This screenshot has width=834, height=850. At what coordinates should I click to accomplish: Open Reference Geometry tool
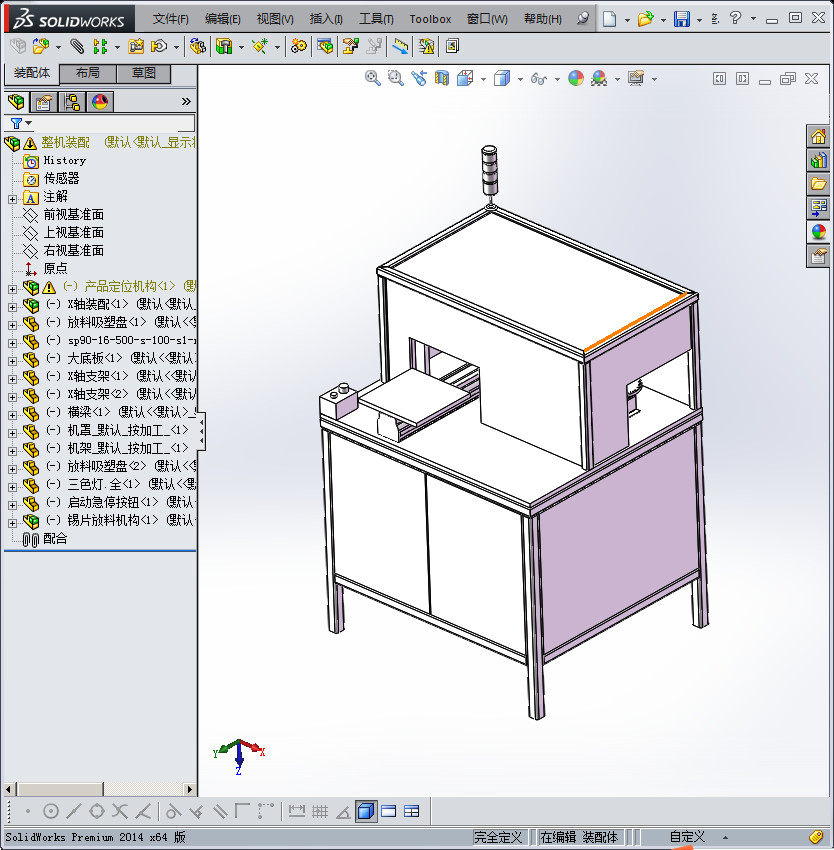click(x=260, y=47)
